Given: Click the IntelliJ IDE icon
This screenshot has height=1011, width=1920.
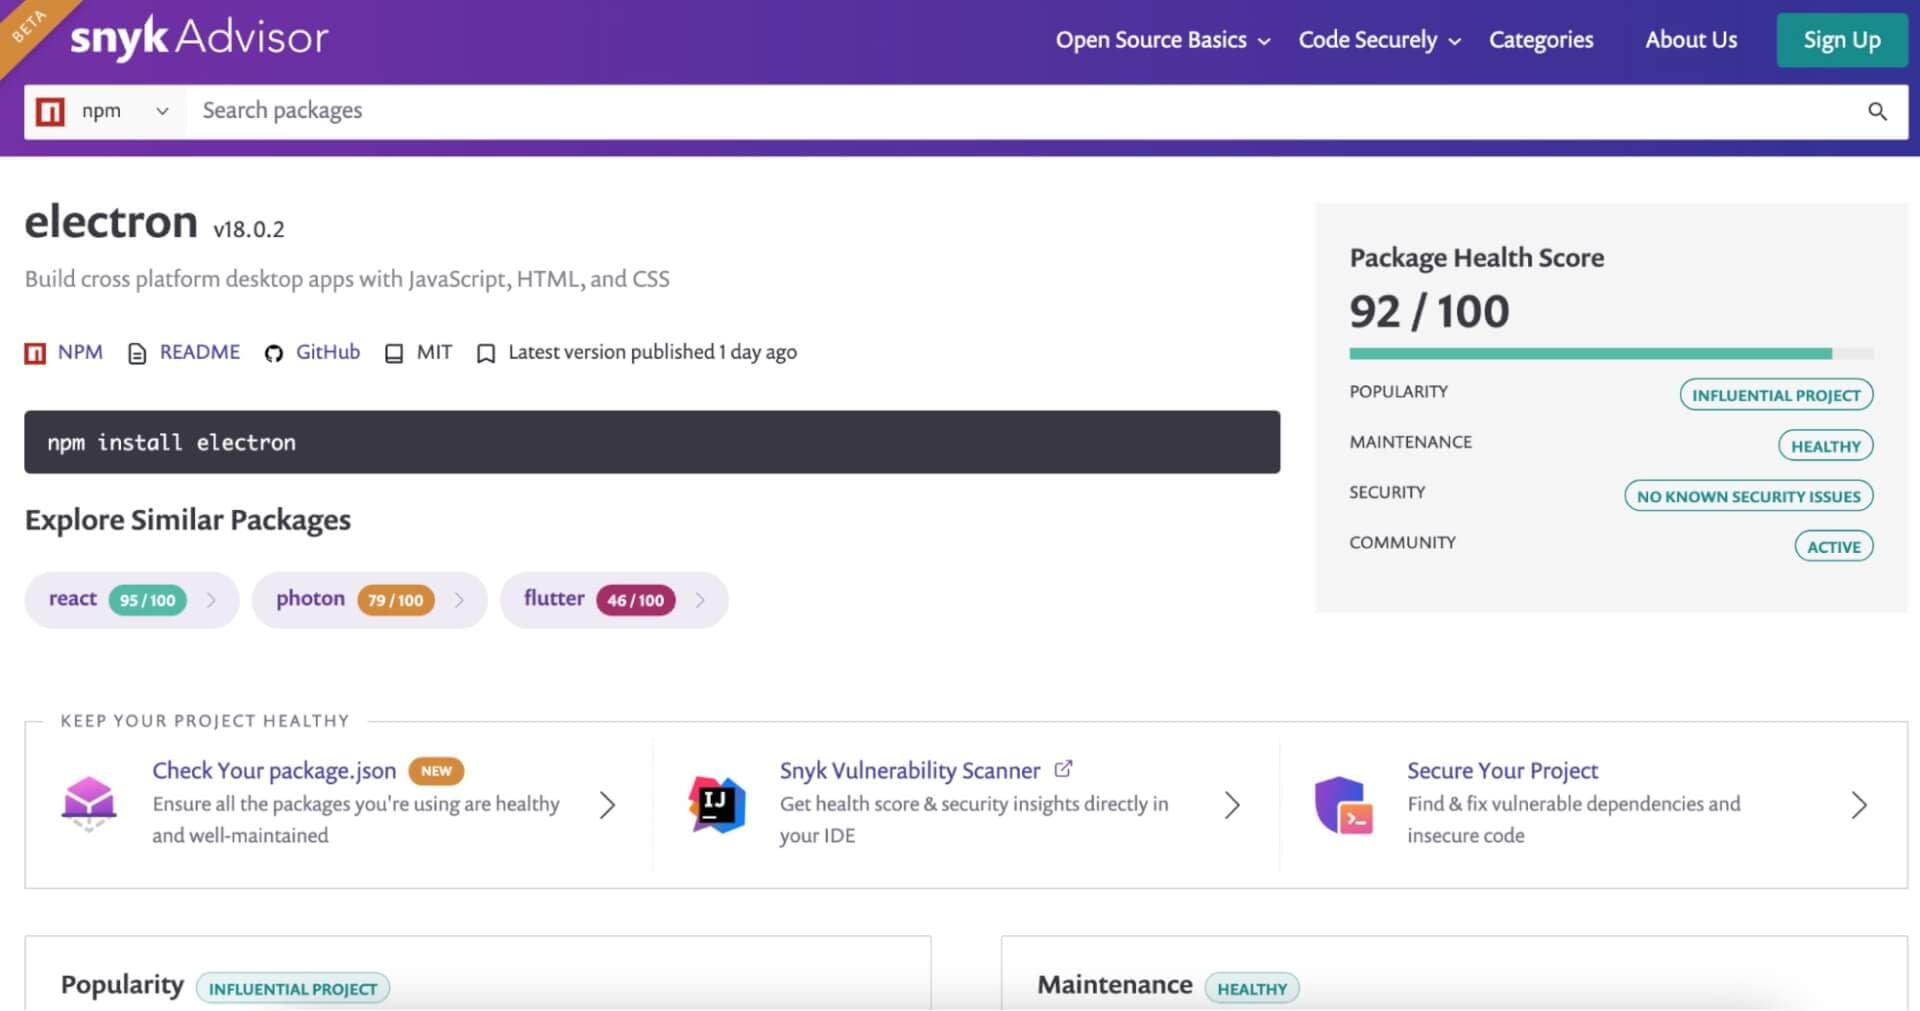Looking at the screenshot, I should [717, 805].
